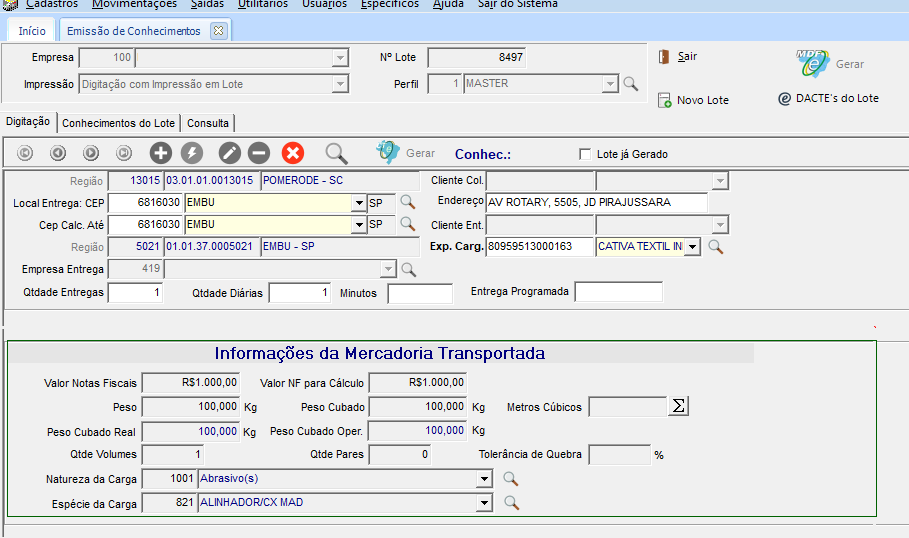This screenshot has height=538, width=909.
Task: Expand the Impressão dropdown
Action: tap(340, 84)
